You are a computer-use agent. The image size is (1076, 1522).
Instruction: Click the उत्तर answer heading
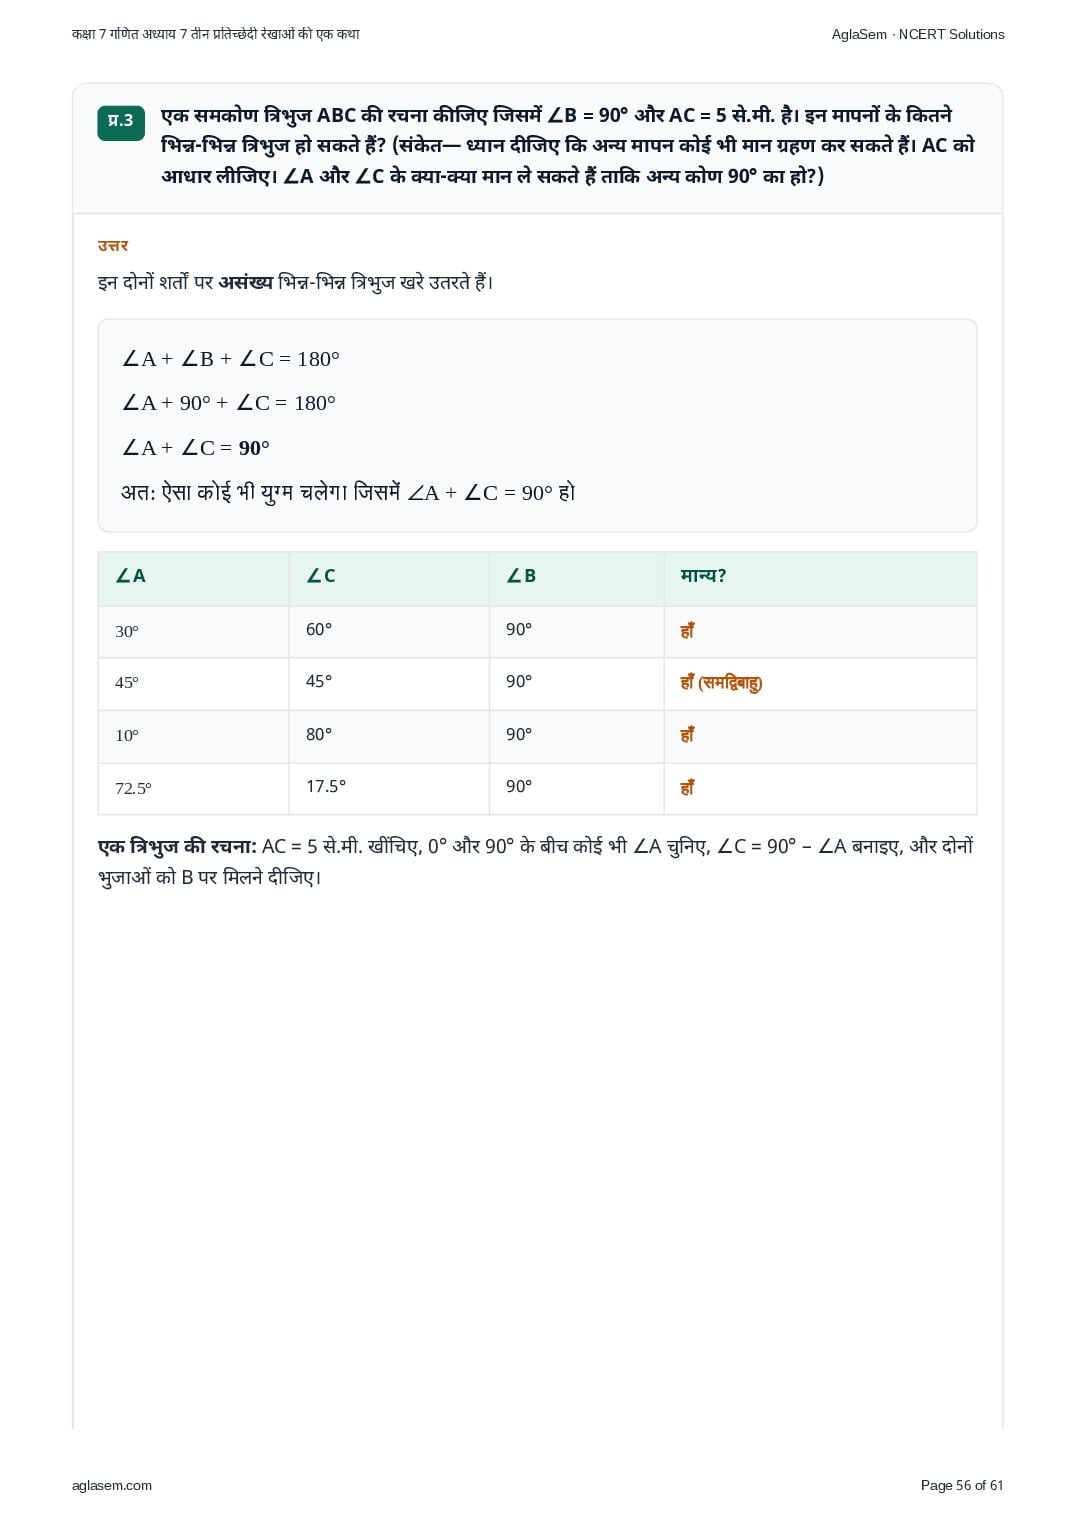(113, 246)
